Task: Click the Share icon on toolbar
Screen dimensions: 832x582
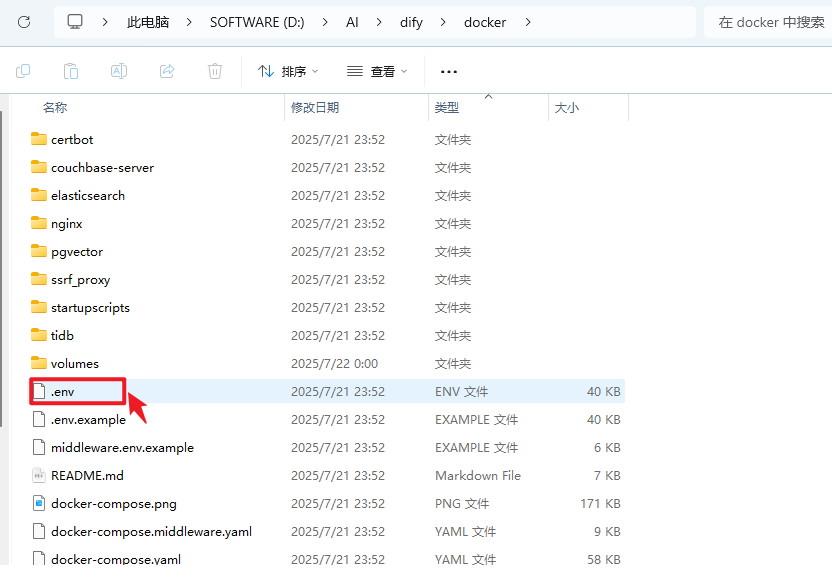Action: pos(166,71)
